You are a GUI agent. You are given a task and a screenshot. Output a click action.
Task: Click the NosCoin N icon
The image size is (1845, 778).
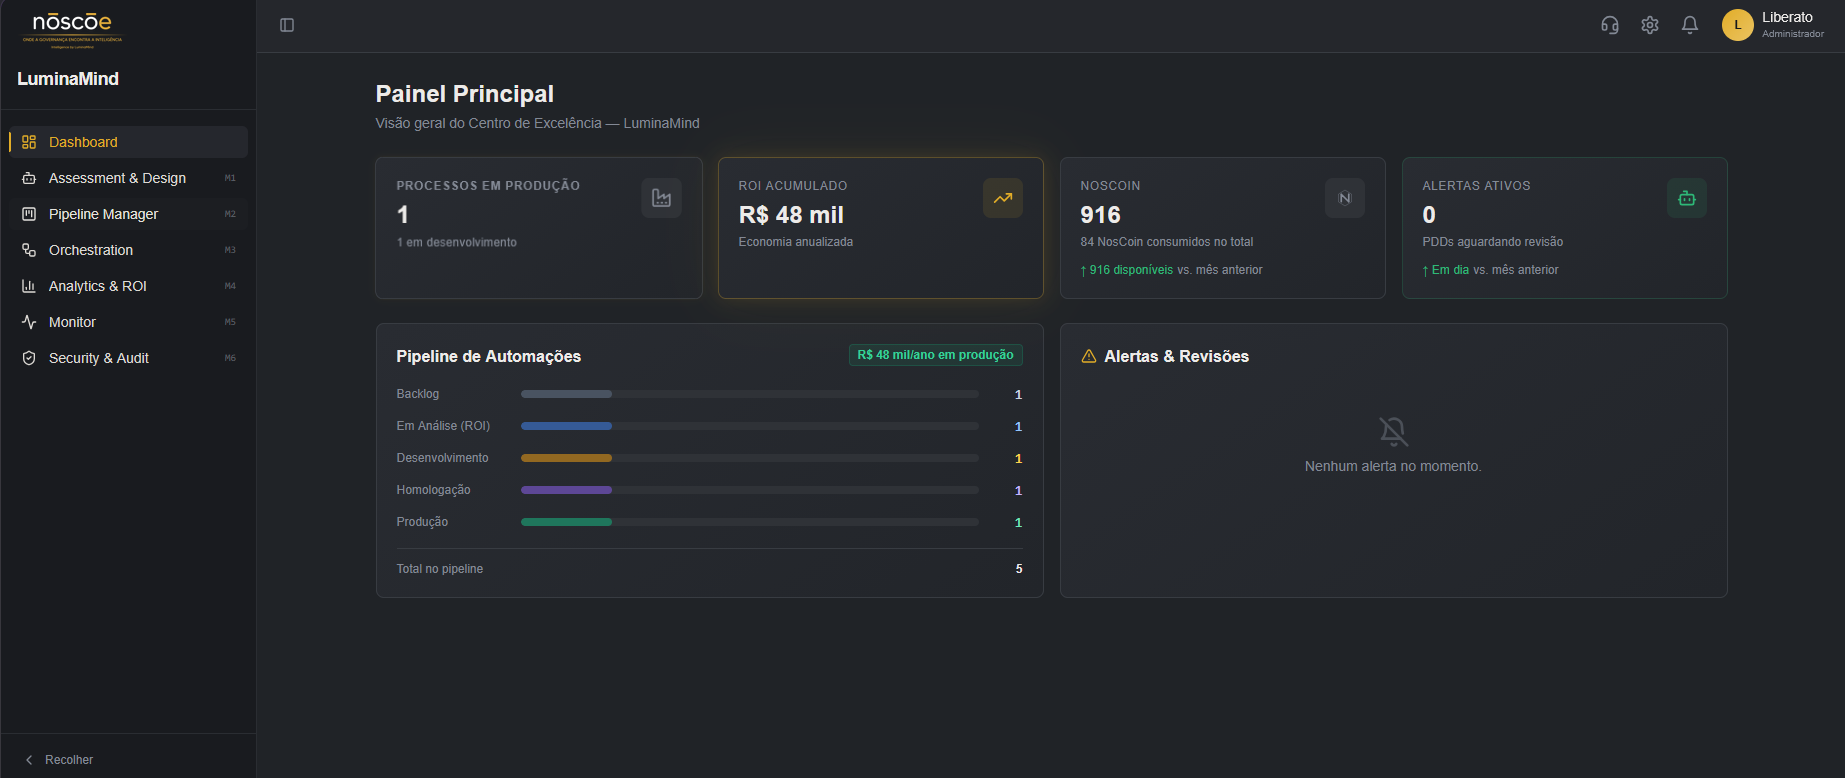click(1345, 198)
